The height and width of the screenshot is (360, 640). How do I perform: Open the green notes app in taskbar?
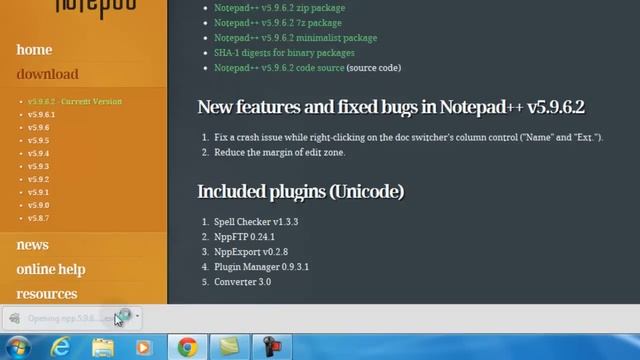[229, 347]
